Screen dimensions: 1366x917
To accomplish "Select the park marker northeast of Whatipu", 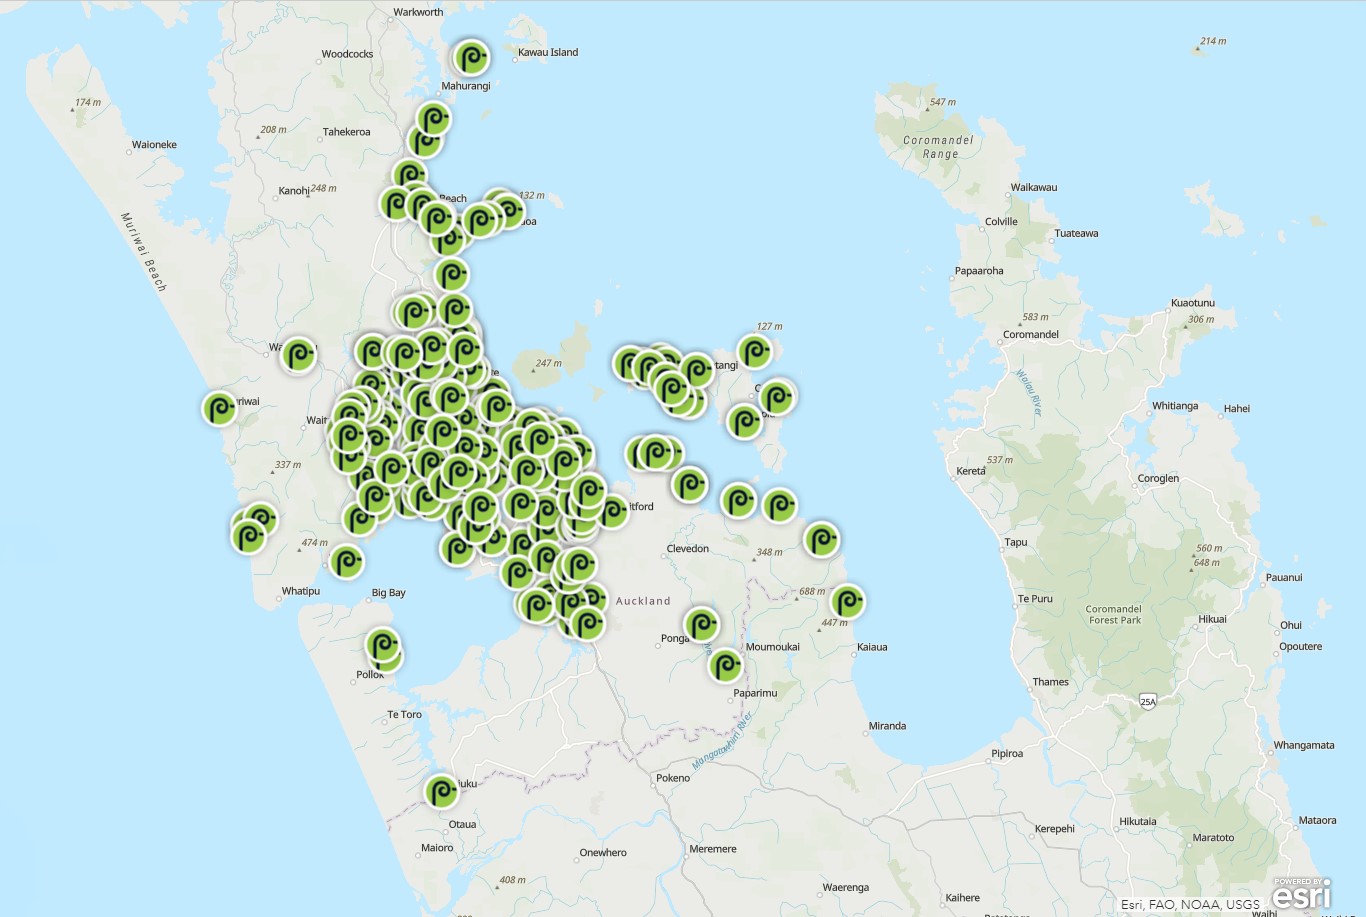I will tap(346, 561).
